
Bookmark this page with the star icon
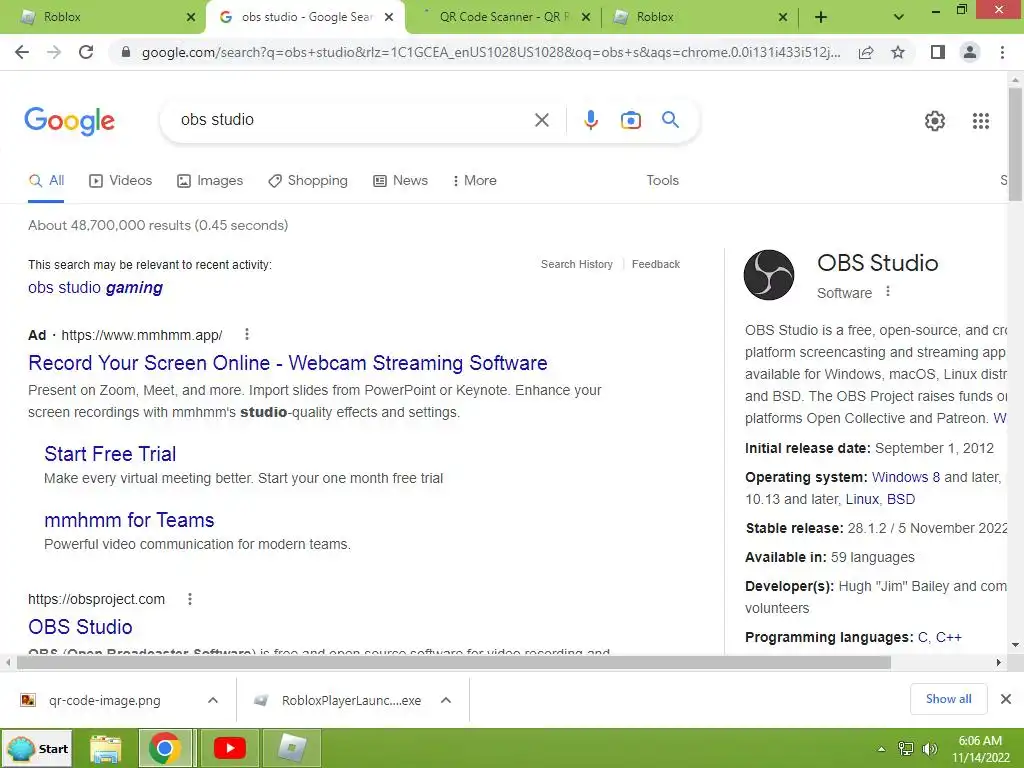pos(898,52)
